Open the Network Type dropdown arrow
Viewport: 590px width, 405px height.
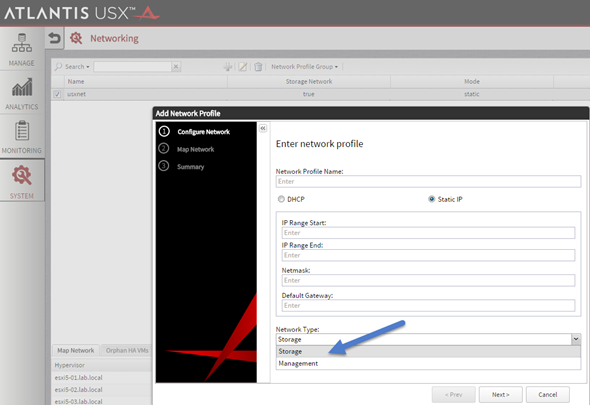coord(576,339)
